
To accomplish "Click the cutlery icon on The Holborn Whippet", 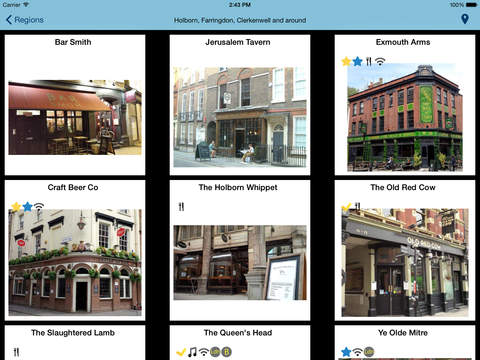I will pos(181,207).
